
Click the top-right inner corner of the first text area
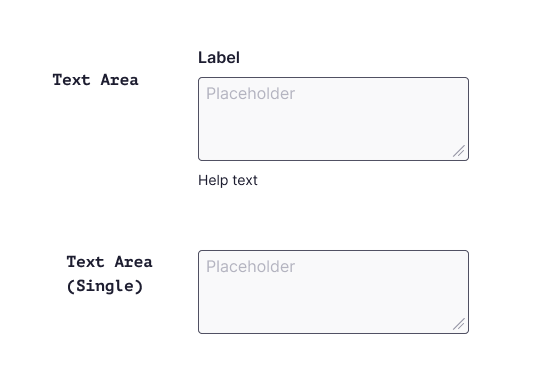point(461,85)
